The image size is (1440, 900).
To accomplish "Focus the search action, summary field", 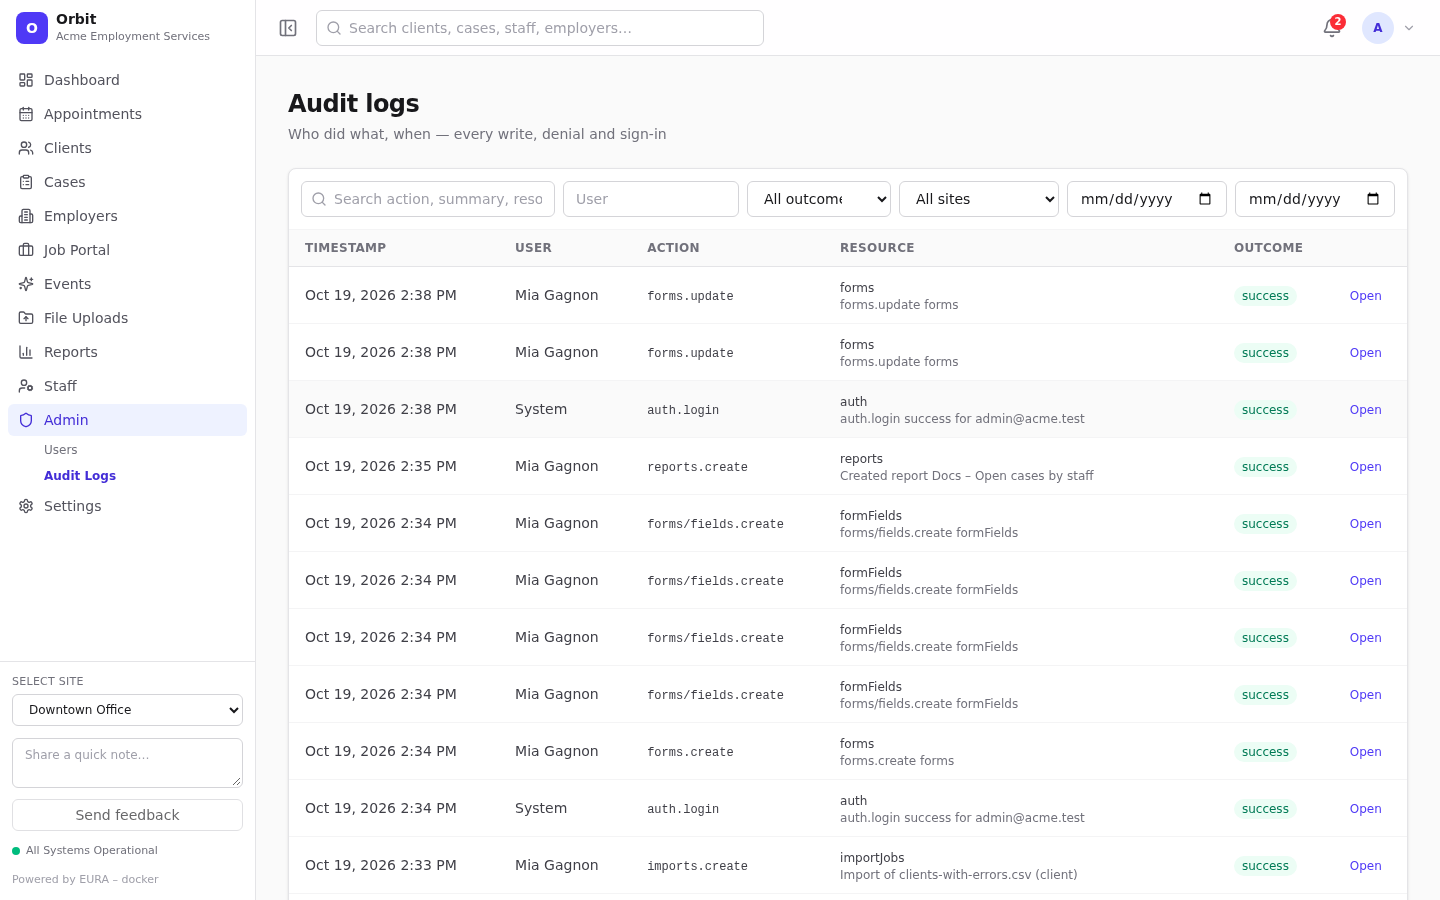I will click(x=428, y=199).
